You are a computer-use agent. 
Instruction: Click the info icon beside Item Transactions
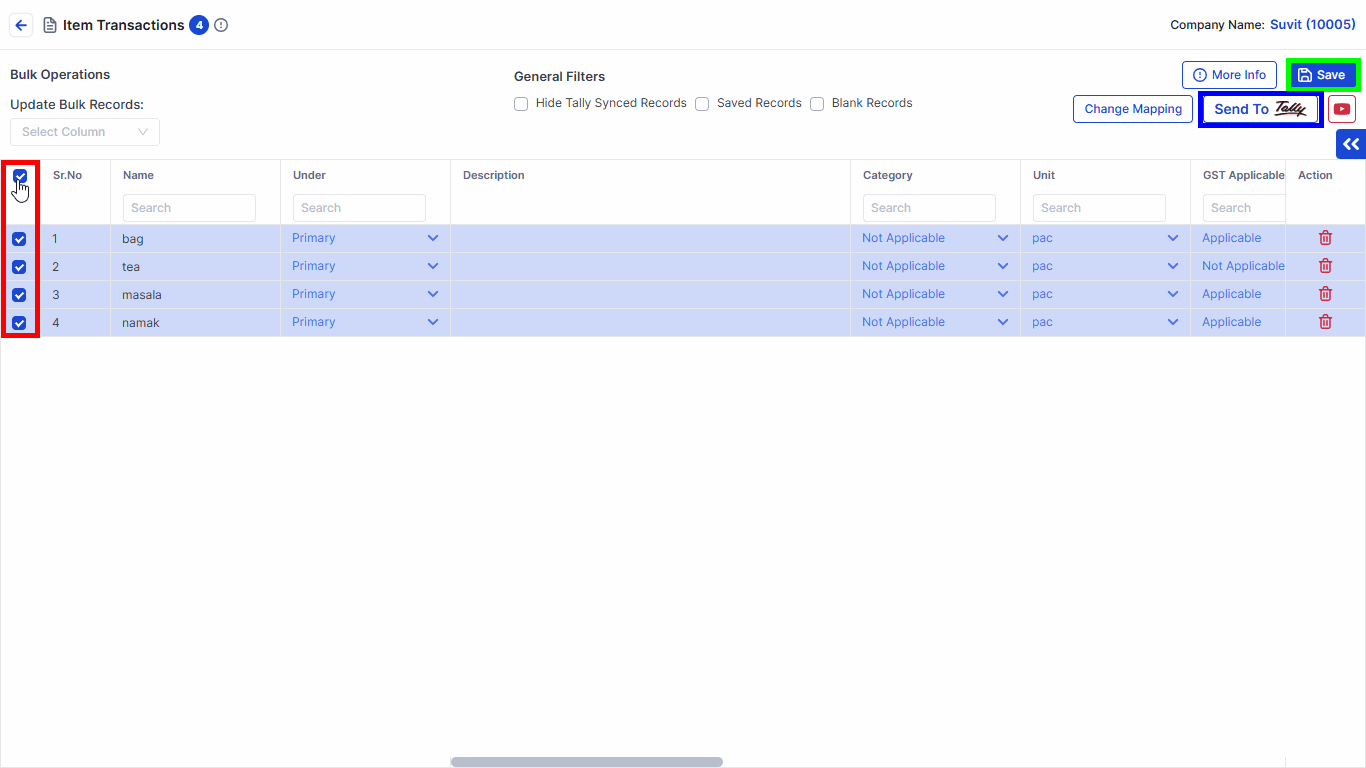221,25
